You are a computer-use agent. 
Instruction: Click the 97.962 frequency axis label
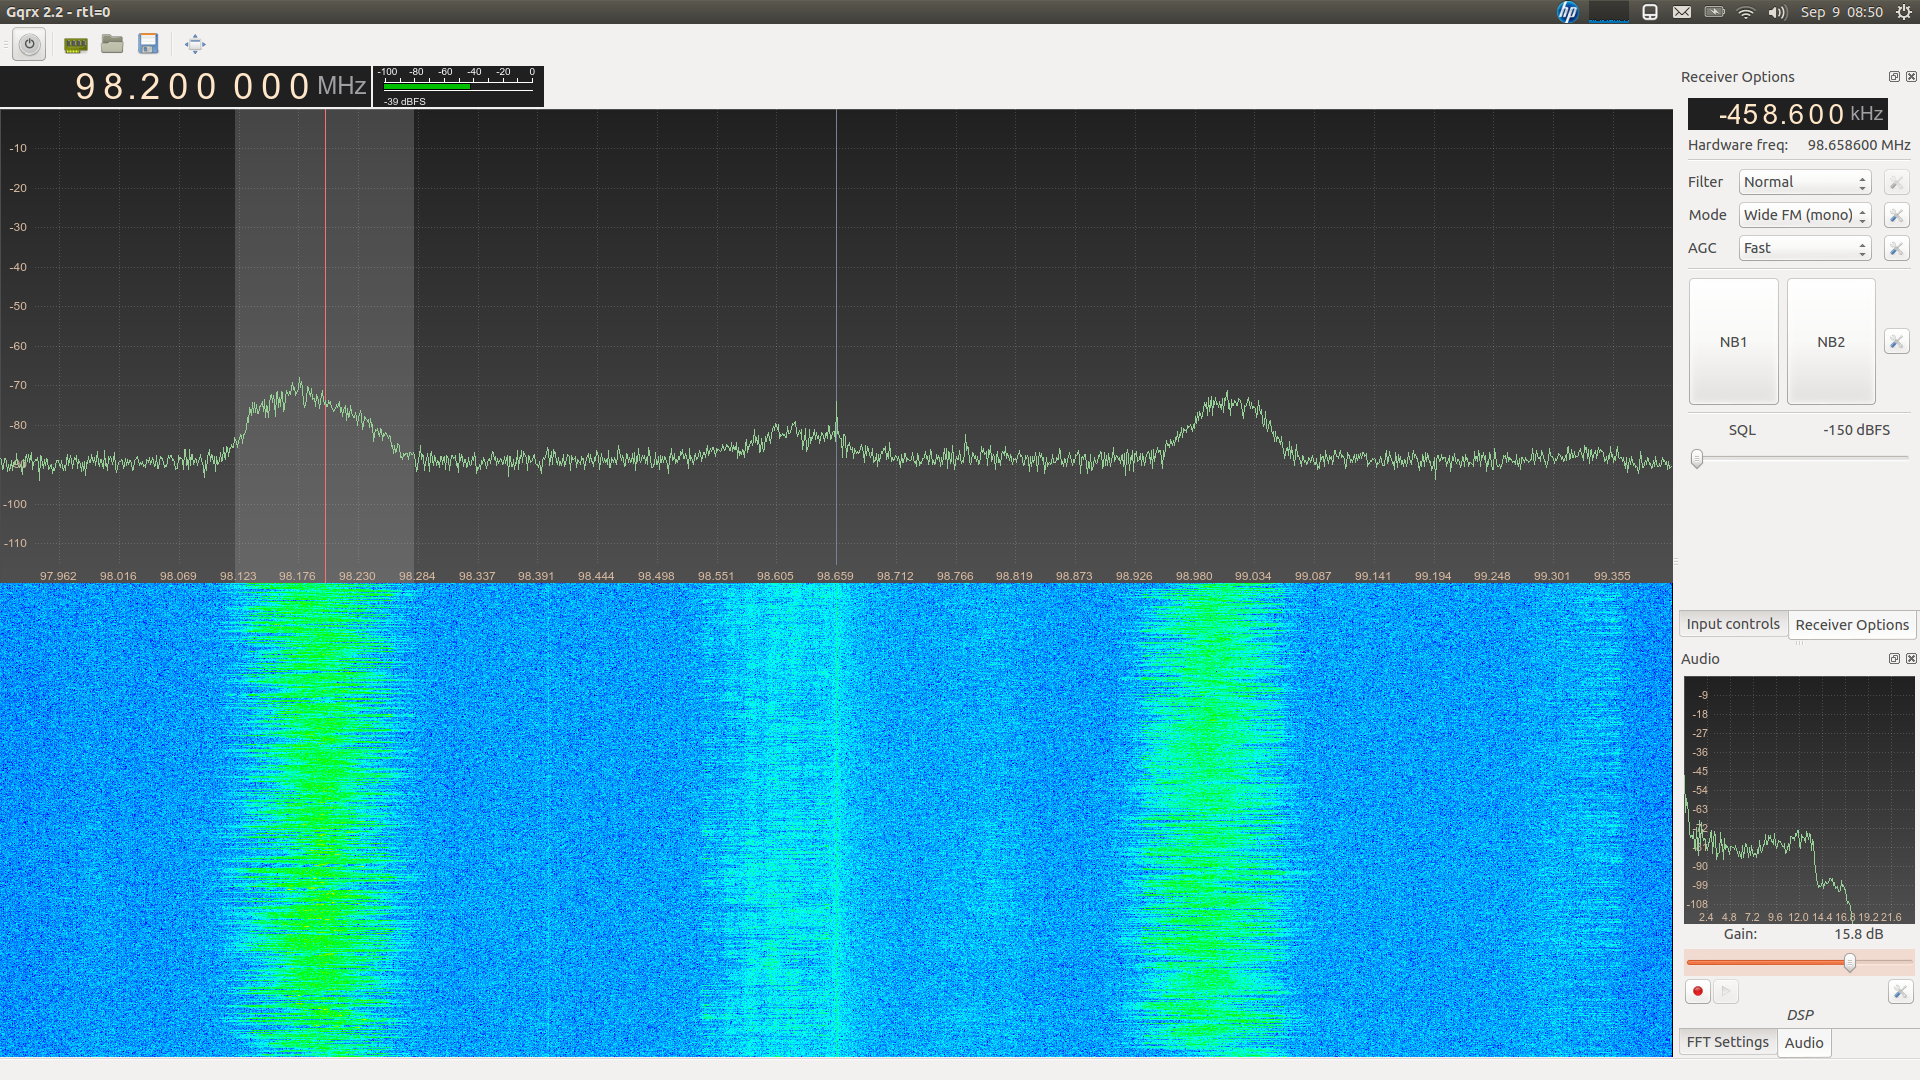tap(58, 577)
